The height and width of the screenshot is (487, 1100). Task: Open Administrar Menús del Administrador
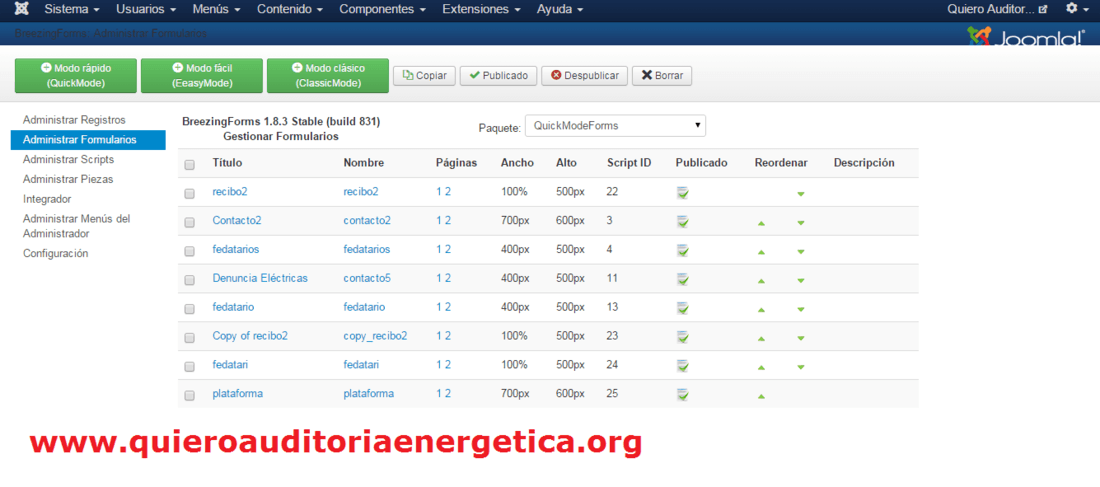click(x=76, y=226)
